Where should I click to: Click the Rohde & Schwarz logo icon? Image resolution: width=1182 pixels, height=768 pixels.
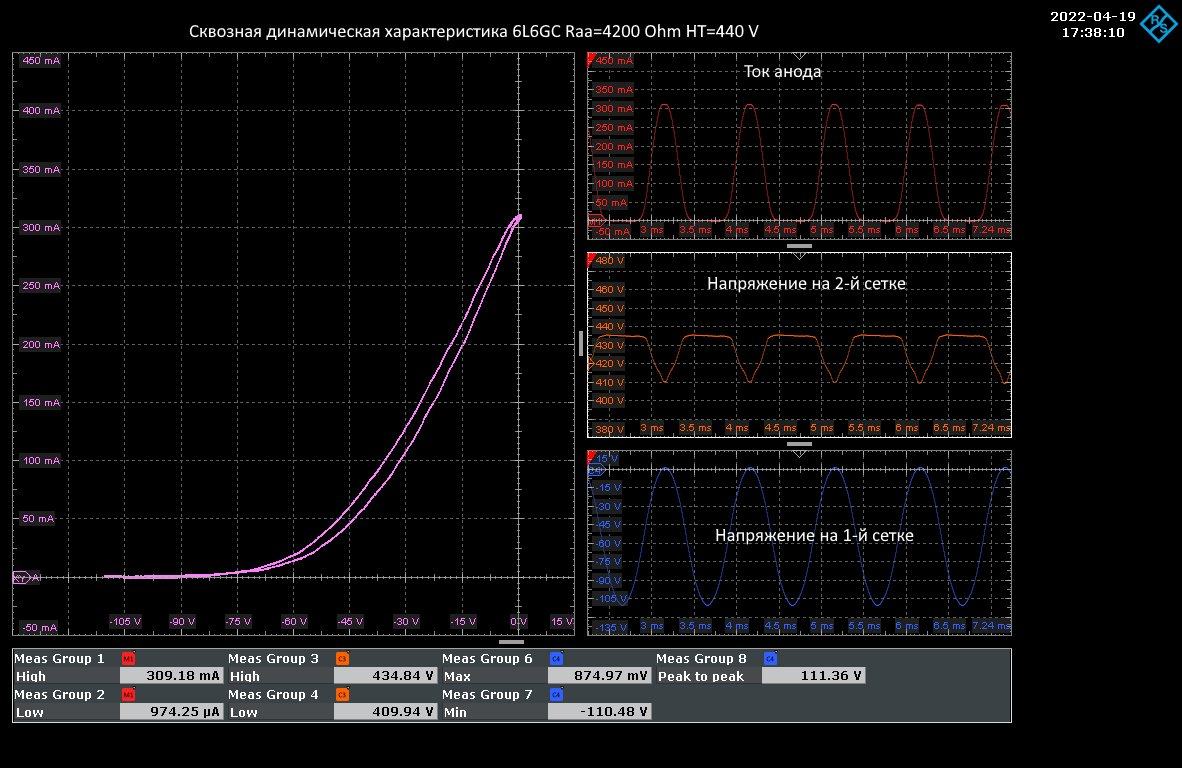coord(1159,24)
